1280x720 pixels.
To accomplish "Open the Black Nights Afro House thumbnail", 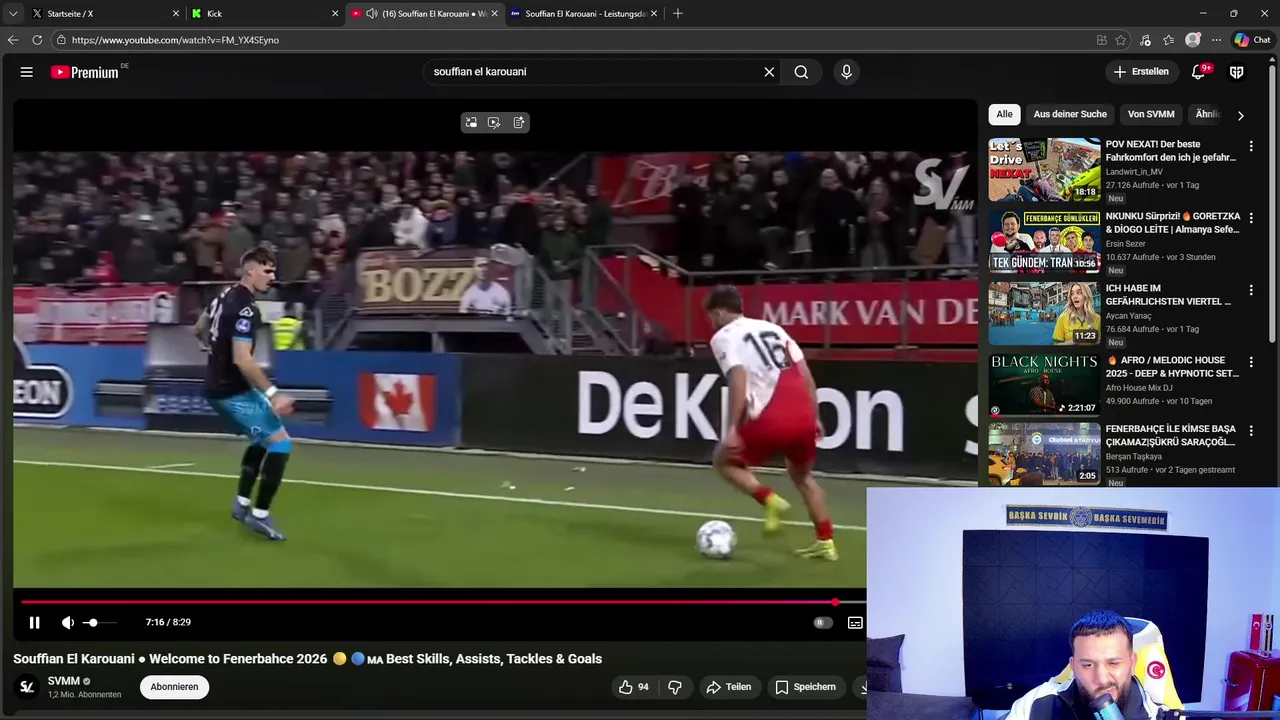I will tap(1044, 385).
